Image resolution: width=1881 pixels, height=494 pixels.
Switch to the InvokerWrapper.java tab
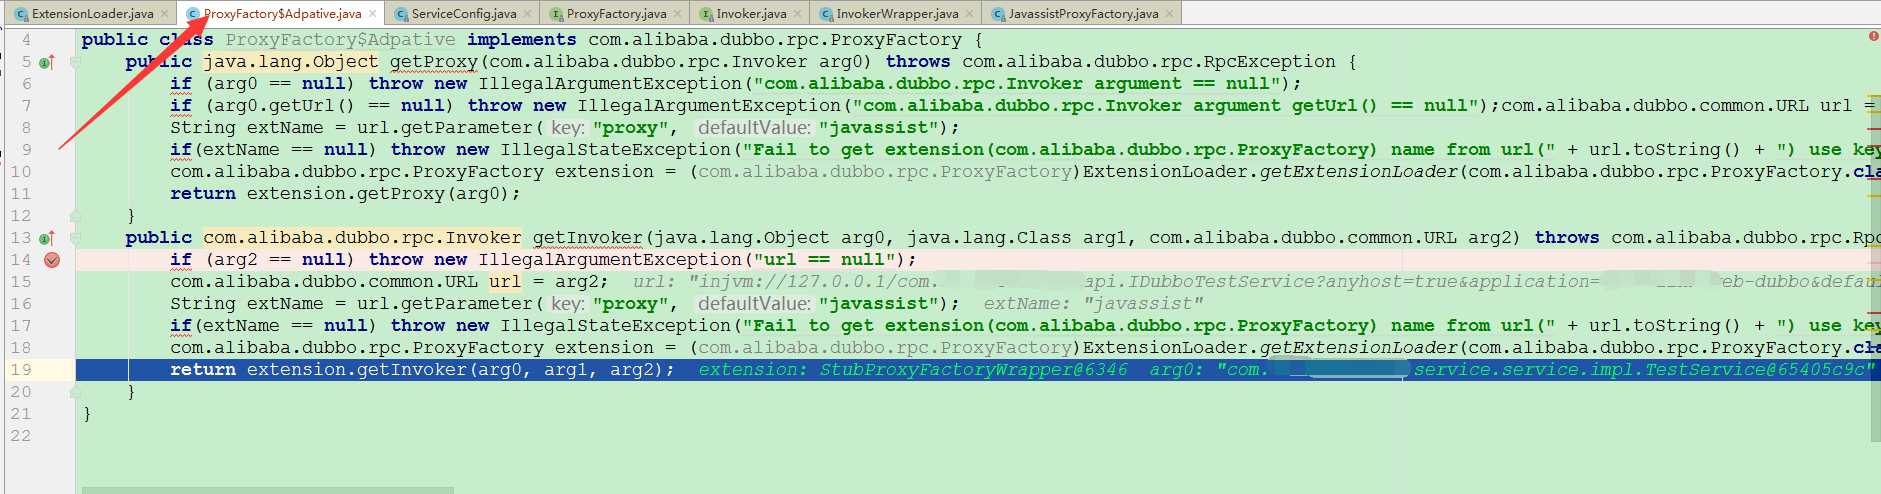(897, 14)
